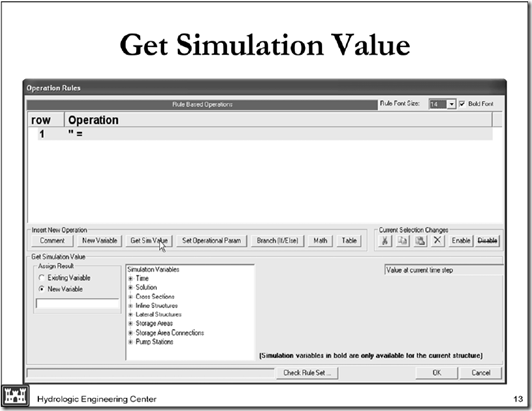This screenshot has width=532, height=411.
Task: Click the Operation Rules title bar
Action: pos(265,88)
